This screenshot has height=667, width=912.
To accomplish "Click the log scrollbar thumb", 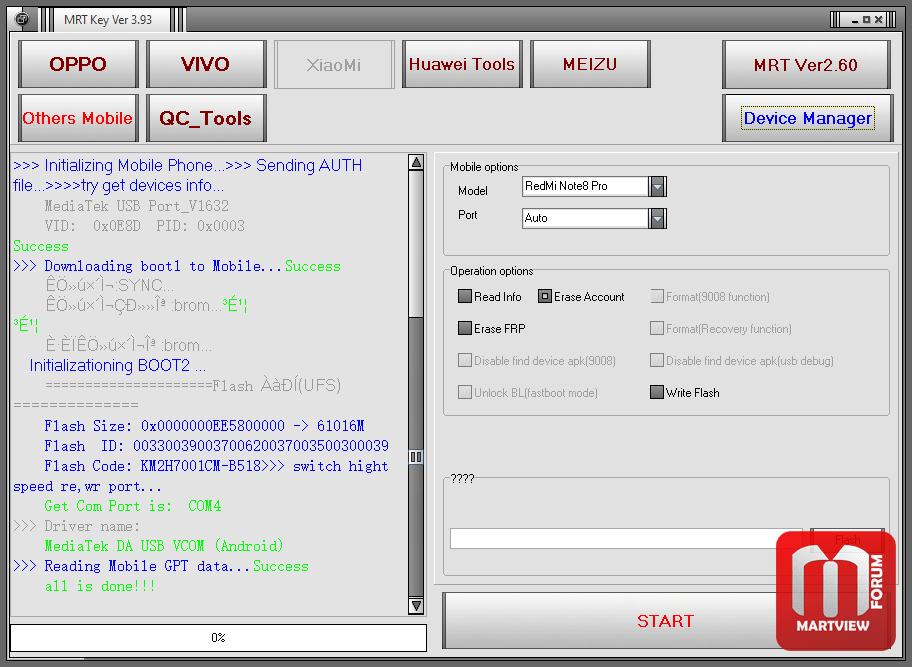I will point(416,456).
